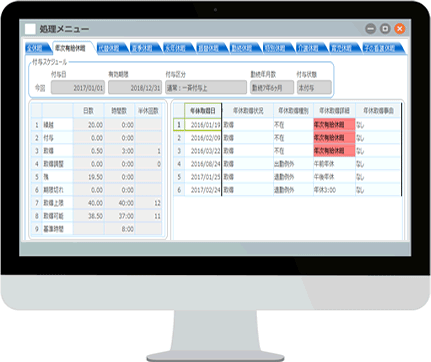Viewport: 431px width, 362px height.
Task: Close the window with the orange X
Action: [x=400, y=29]
